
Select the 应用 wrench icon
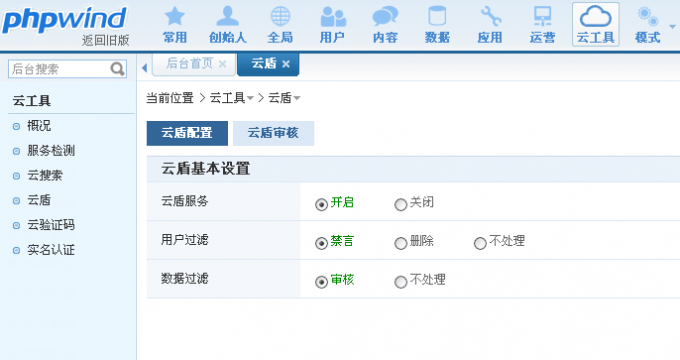490,25
